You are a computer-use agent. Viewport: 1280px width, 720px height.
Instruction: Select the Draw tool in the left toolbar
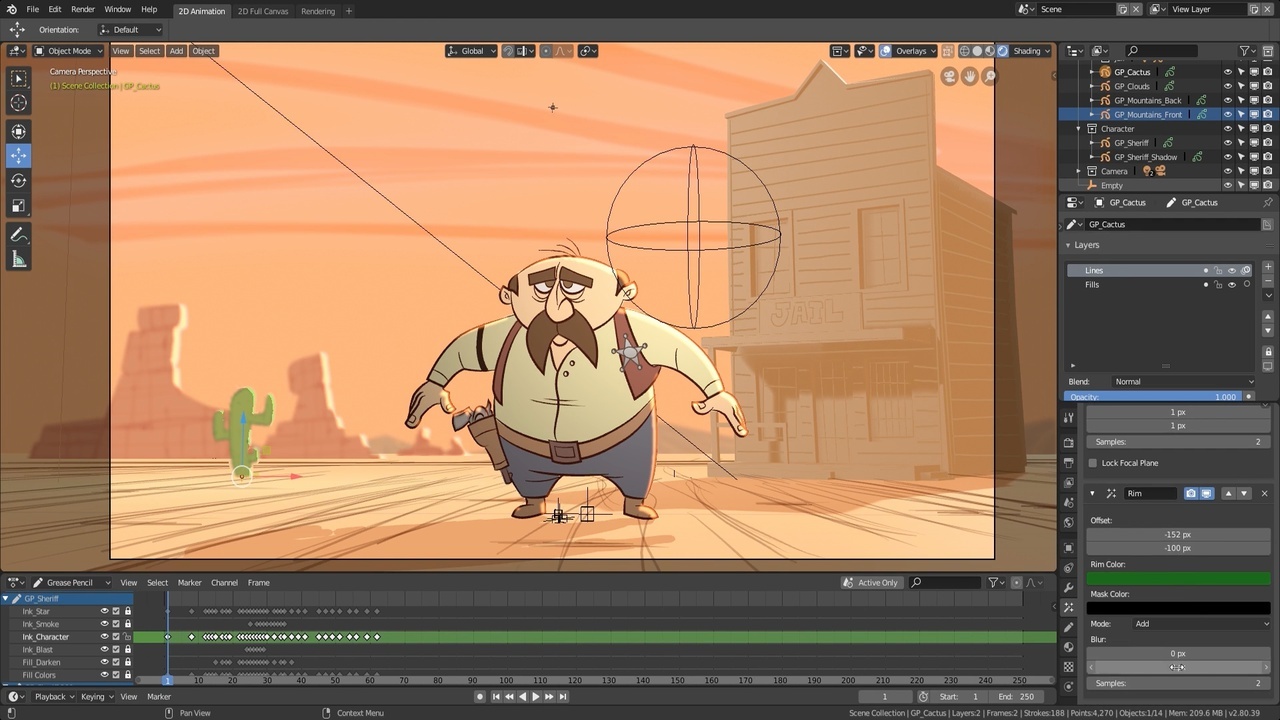tap(17, 234)
